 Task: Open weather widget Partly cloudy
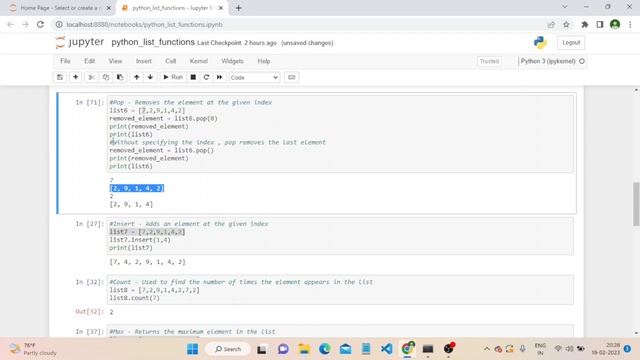[33, 349]
